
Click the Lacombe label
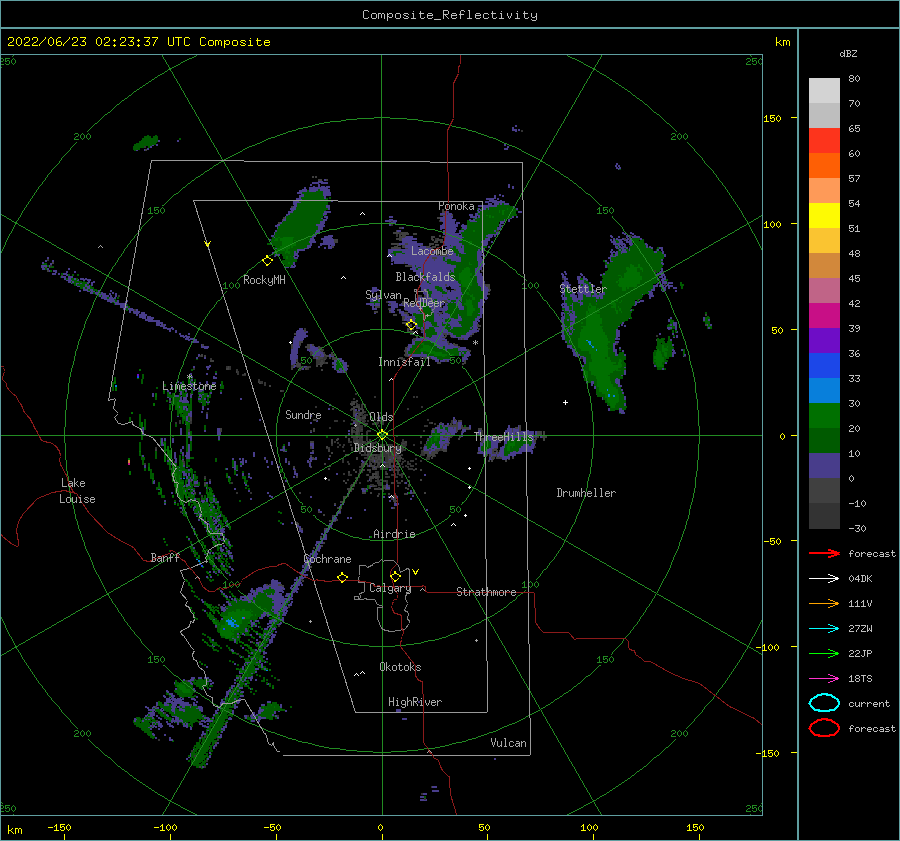click(x=432, y=251)
